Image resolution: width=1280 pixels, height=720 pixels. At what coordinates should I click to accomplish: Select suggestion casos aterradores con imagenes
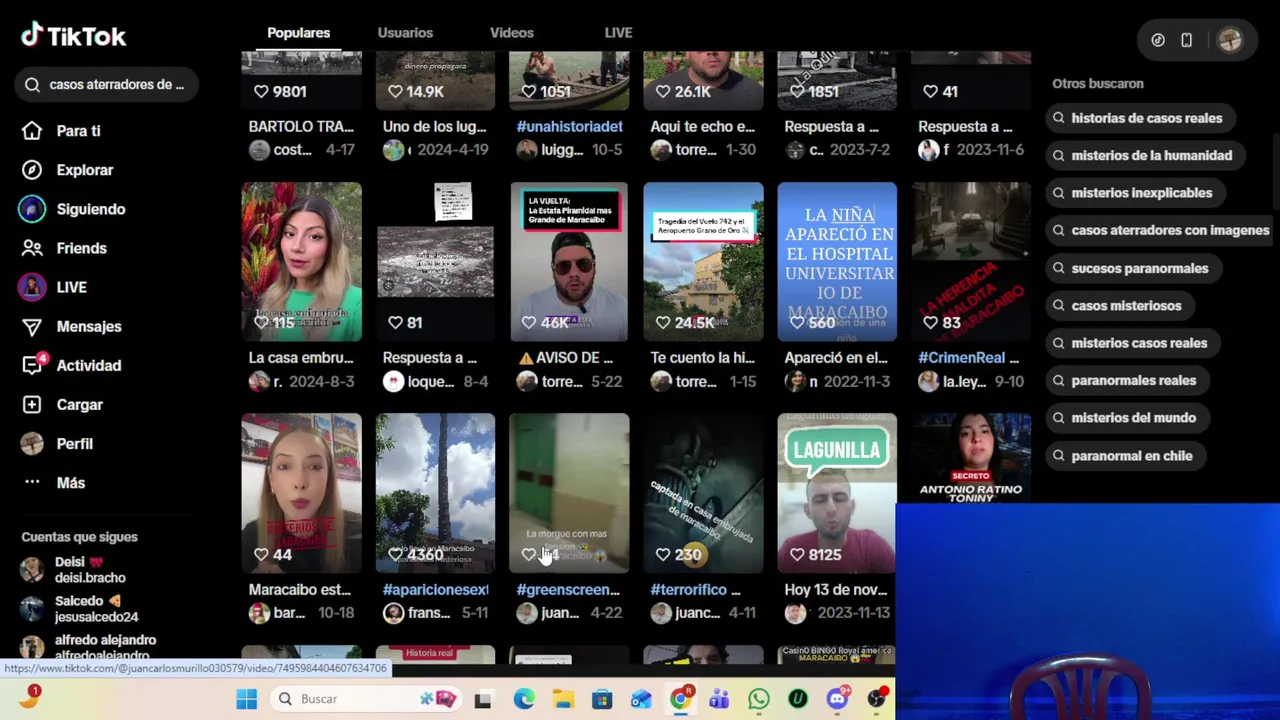[x=1160, y=230]
